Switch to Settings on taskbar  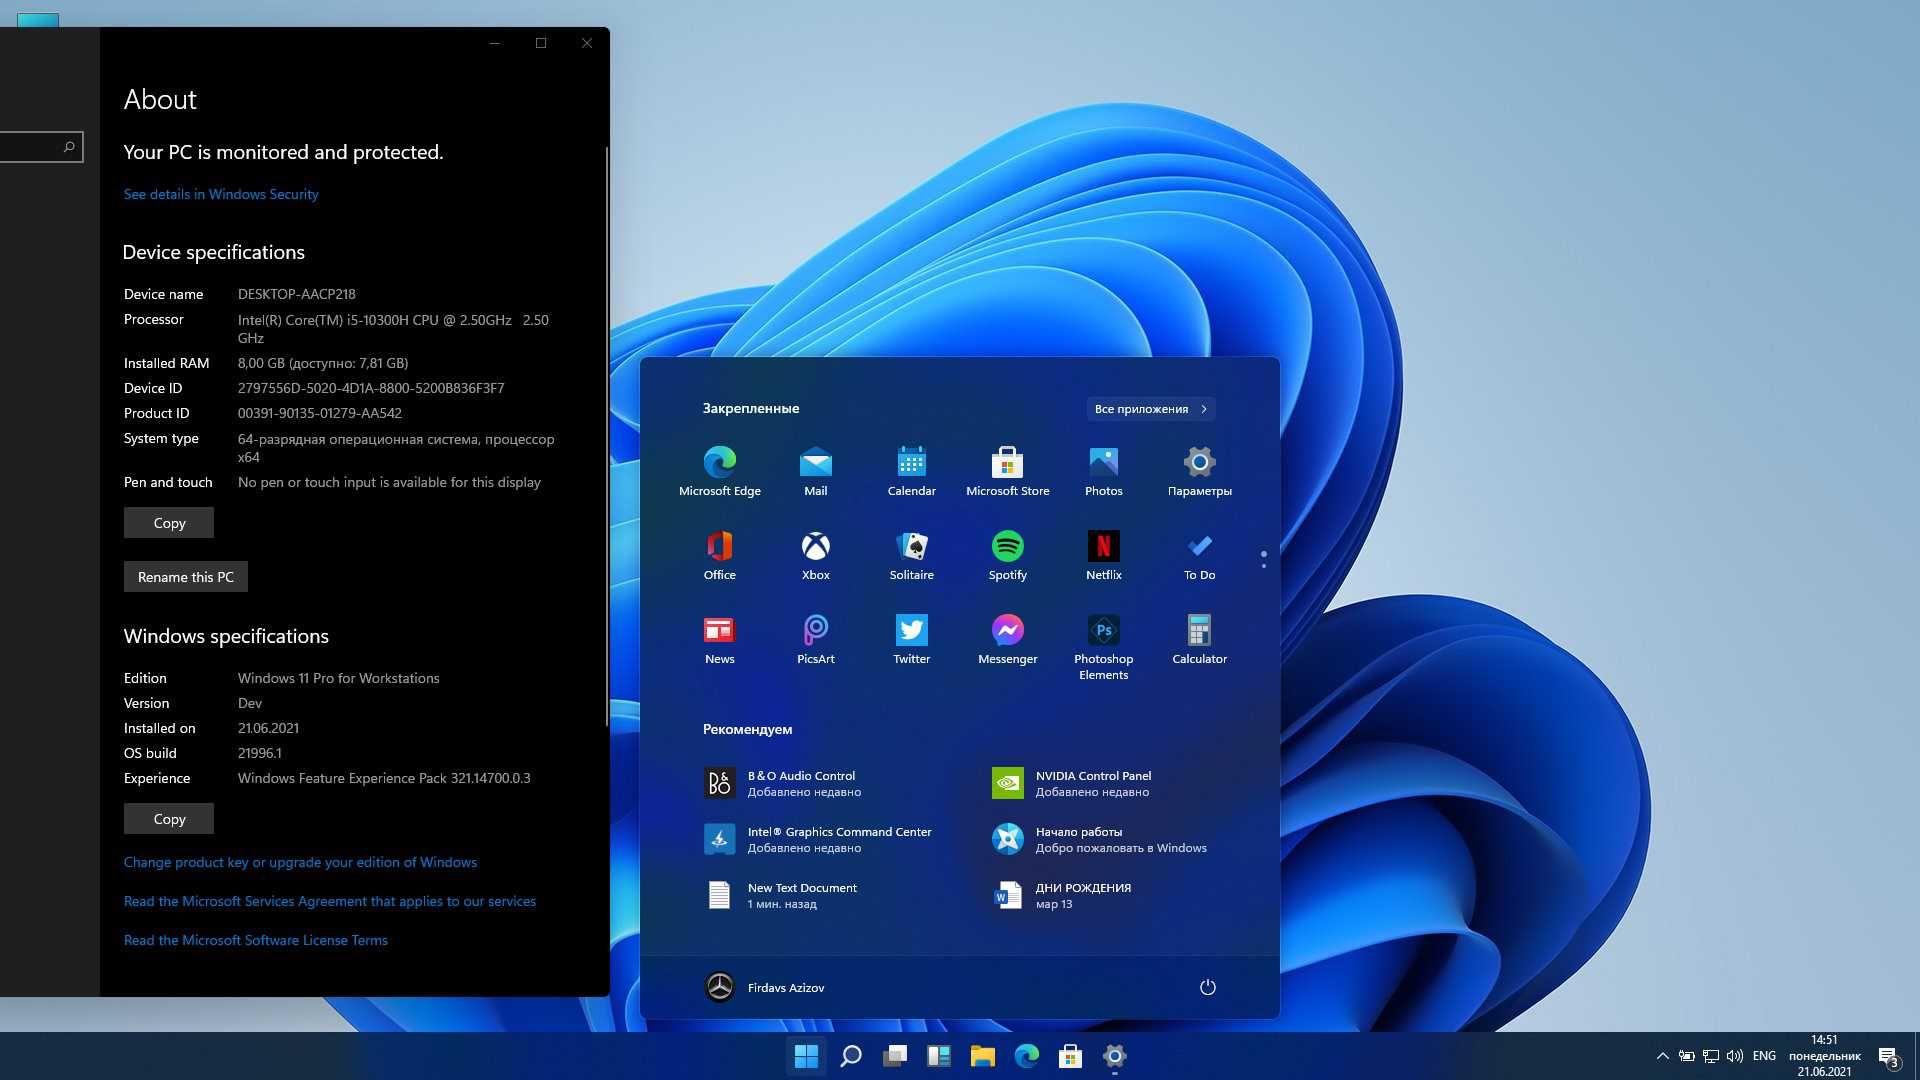1115,1056
